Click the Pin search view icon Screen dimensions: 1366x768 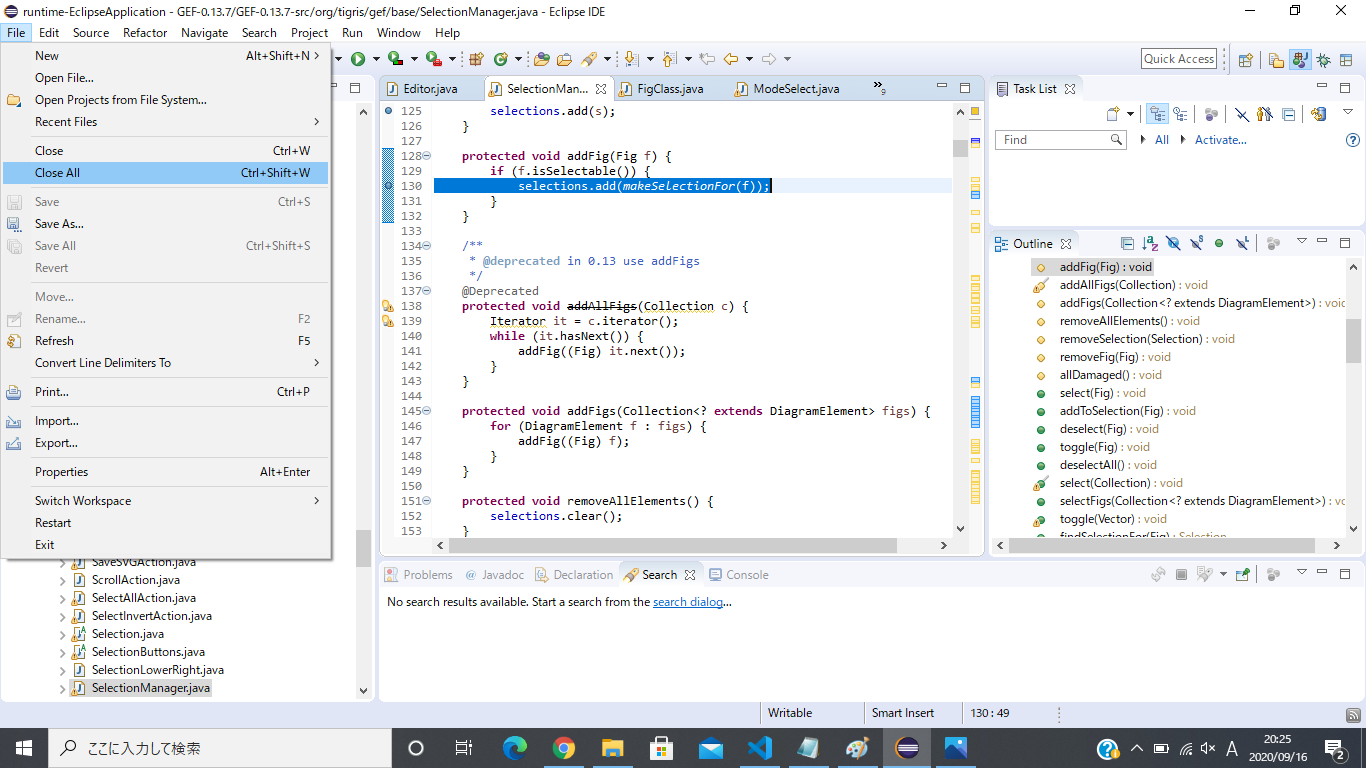(x=1242, y=574)
